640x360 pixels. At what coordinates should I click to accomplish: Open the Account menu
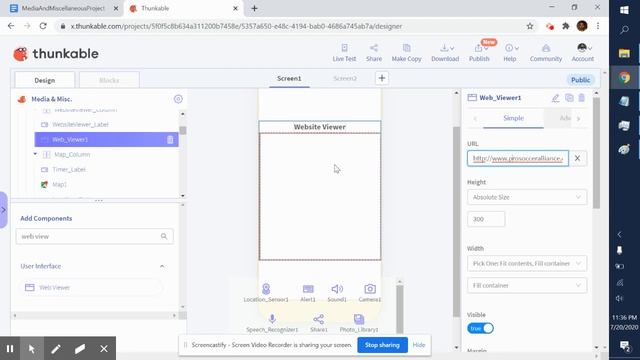tap(582, 53)
